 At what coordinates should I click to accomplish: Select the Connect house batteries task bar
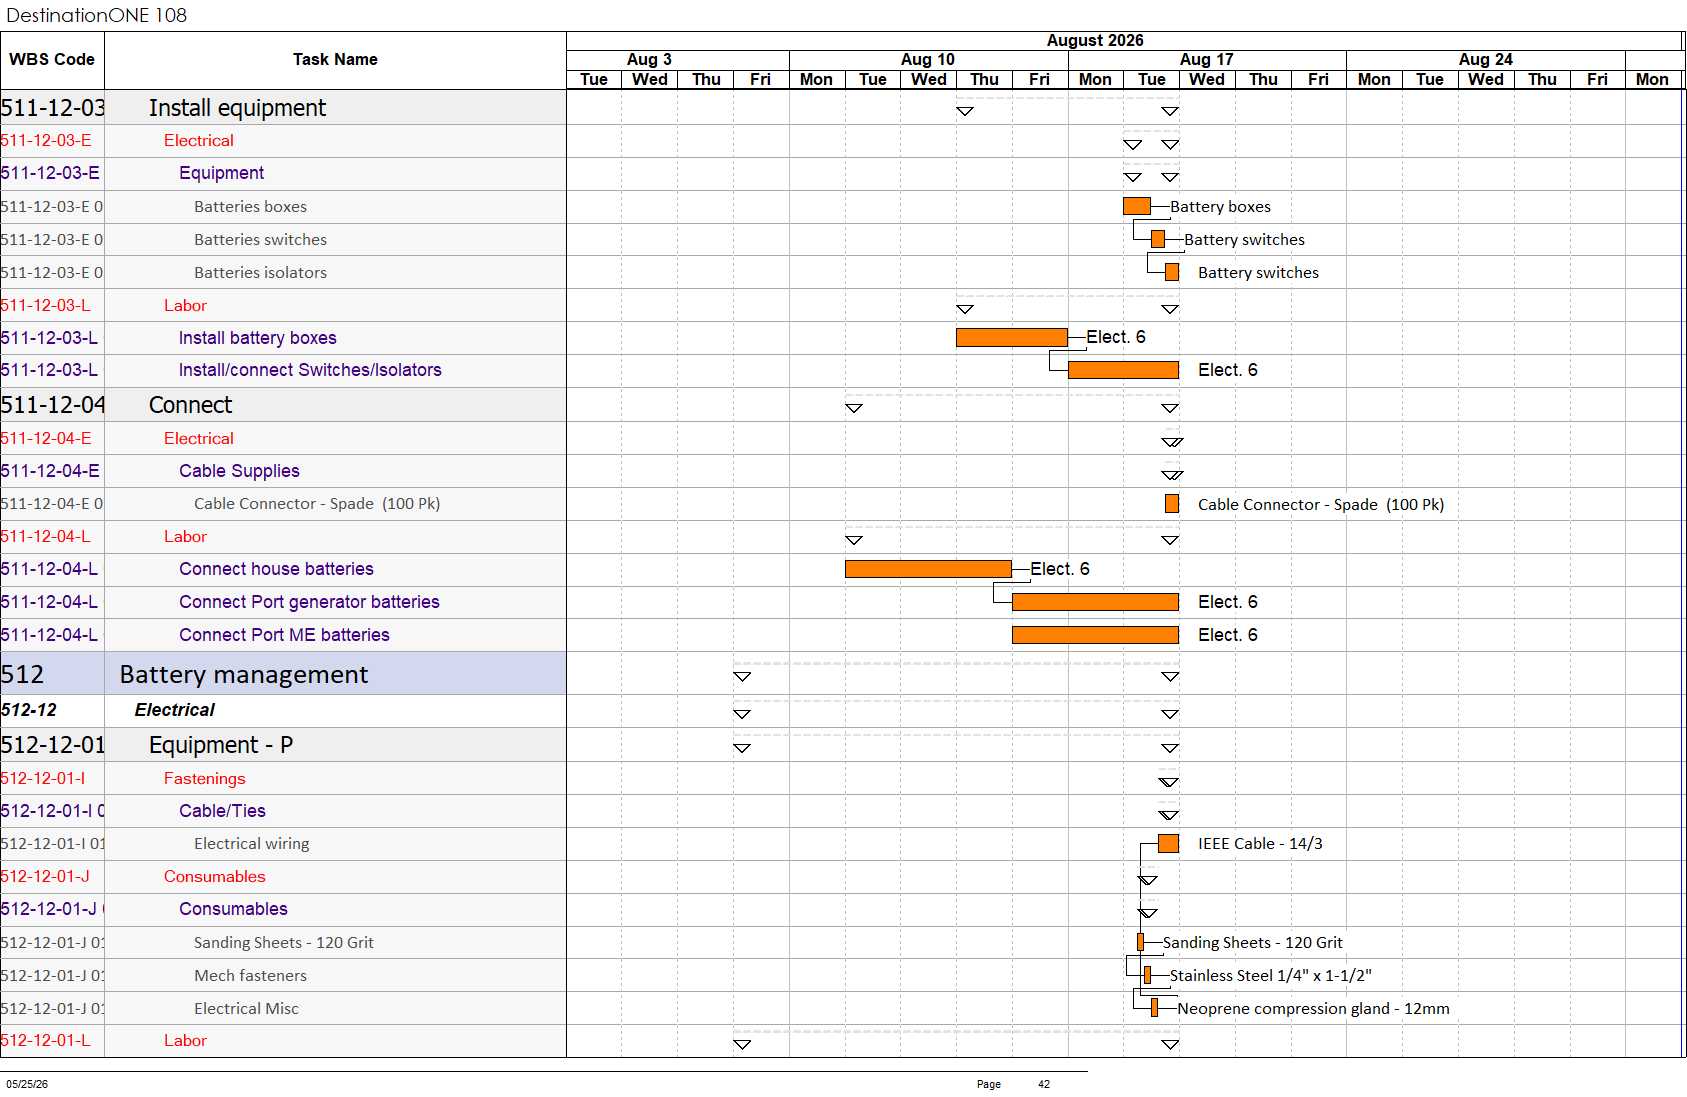pos(928,569)
